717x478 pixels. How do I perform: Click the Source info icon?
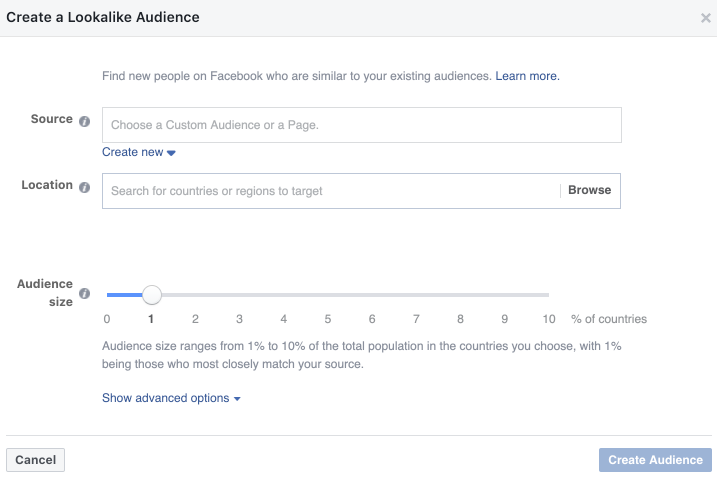[84, 120]
